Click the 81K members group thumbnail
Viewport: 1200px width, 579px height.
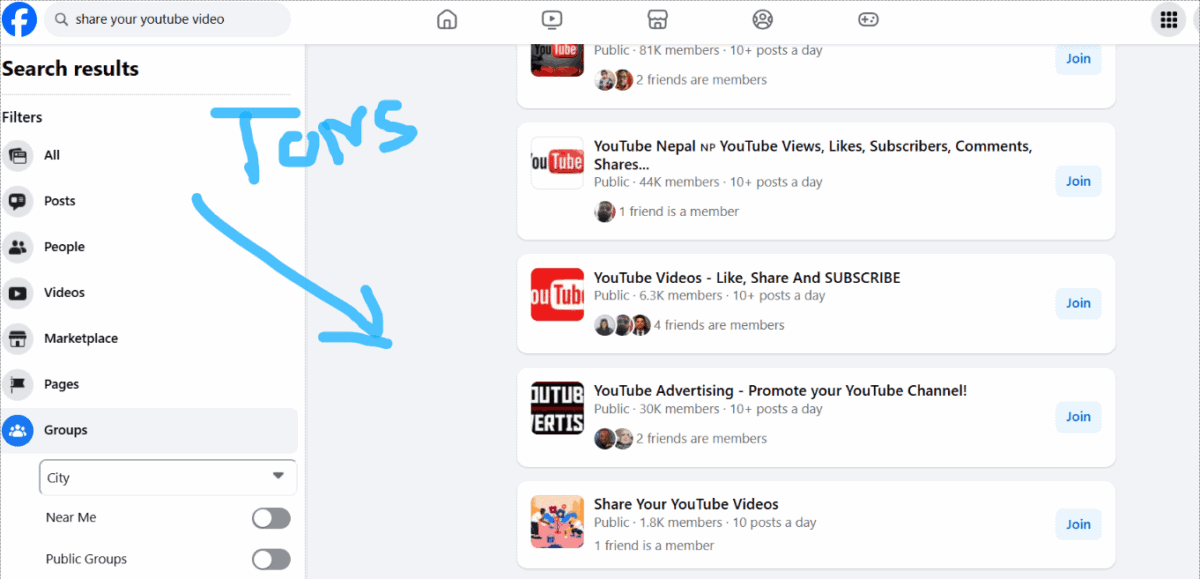coord(557,61)
